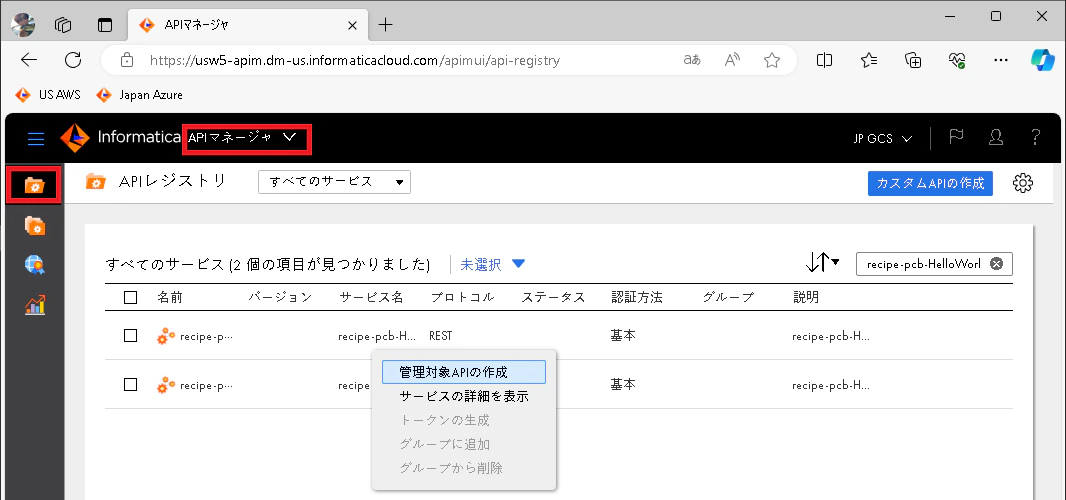Click the Informatica logo

click(x=120, y=137)
